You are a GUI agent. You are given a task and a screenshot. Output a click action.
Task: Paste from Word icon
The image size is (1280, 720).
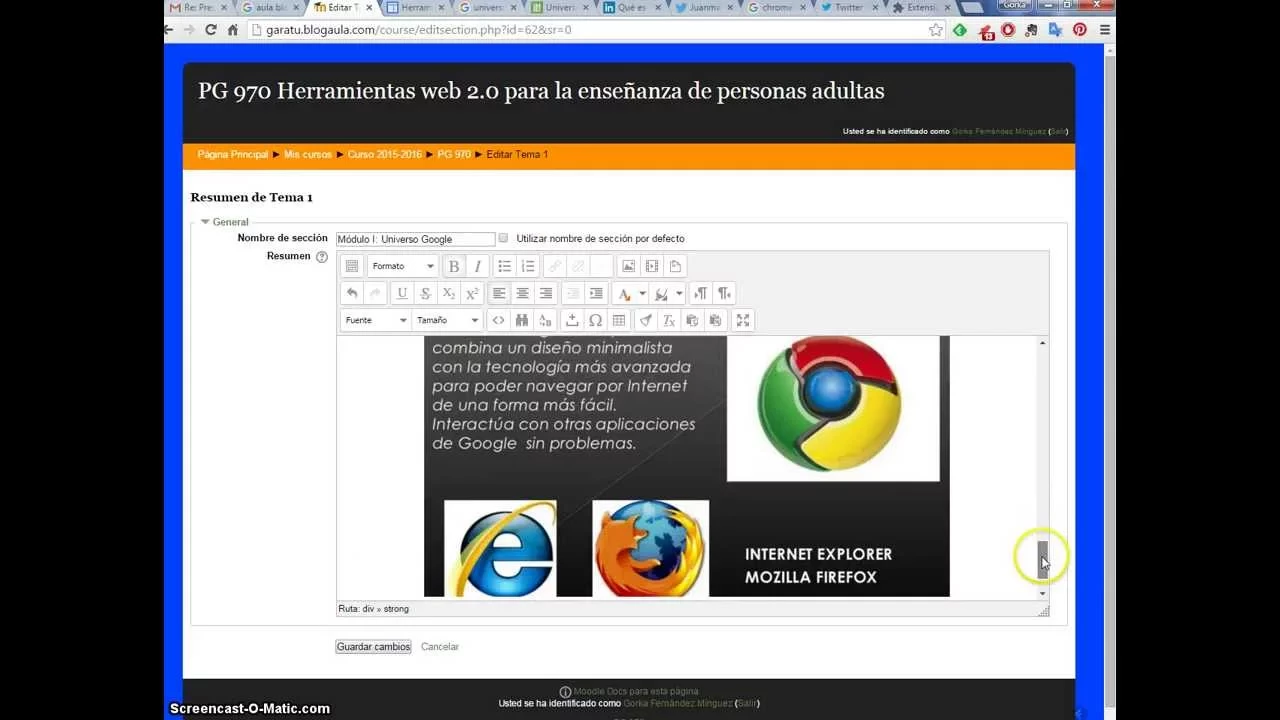point(716,320)
